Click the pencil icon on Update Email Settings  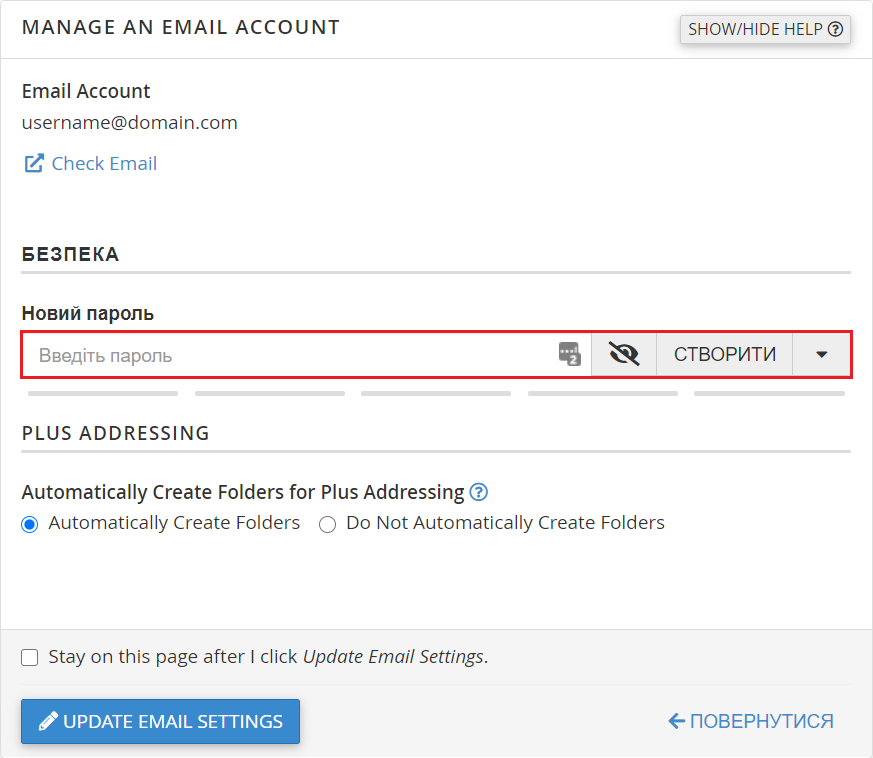47,721
